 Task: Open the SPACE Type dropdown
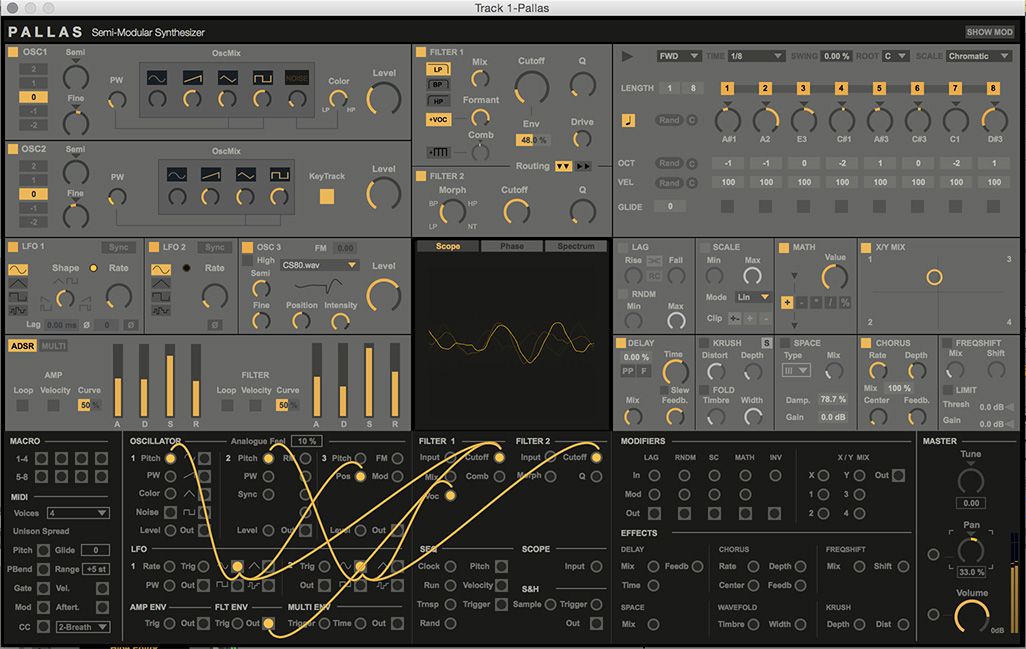click(797, 371)
